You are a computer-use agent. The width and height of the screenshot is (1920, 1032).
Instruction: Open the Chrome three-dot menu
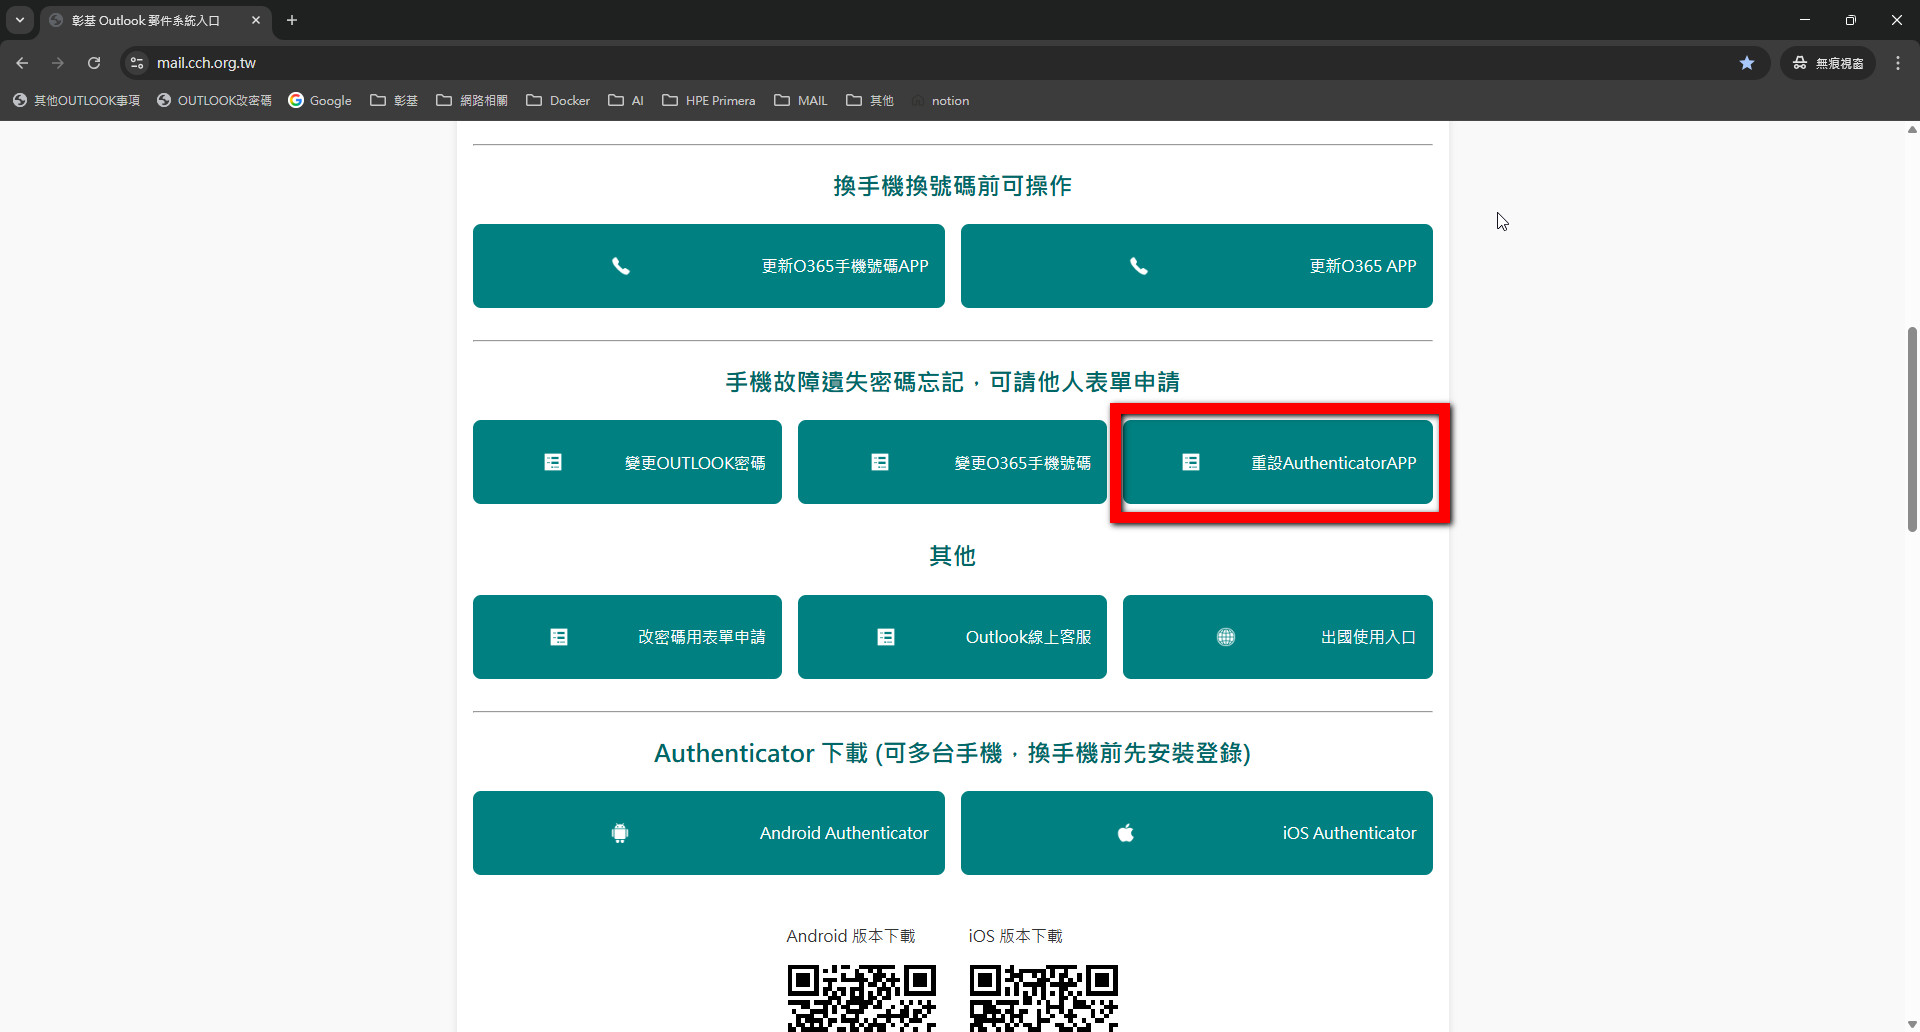point(1897,63)
